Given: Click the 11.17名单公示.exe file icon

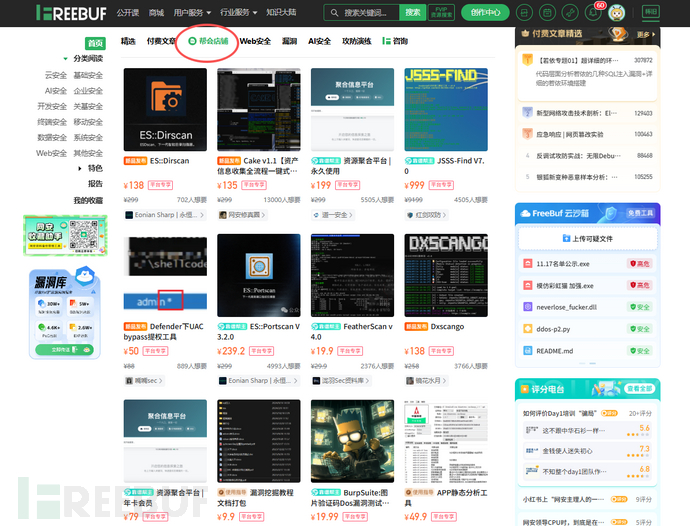Looking at the screenshot, I should click(x=527, y=263).
